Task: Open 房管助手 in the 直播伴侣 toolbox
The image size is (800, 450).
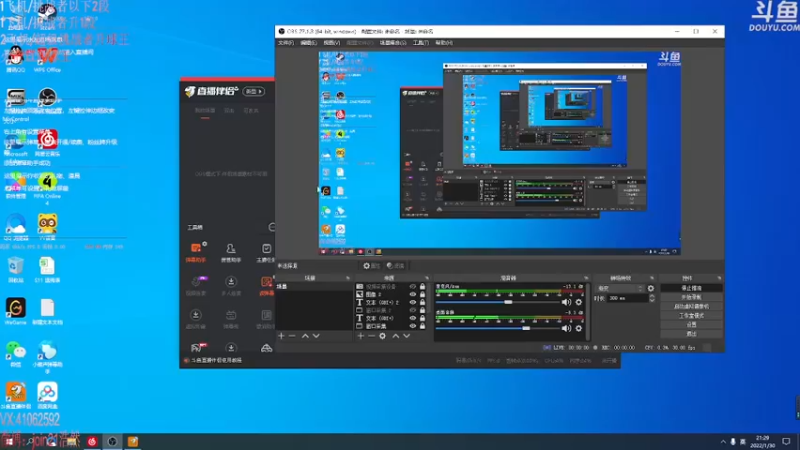Action: tap(231, 253)
